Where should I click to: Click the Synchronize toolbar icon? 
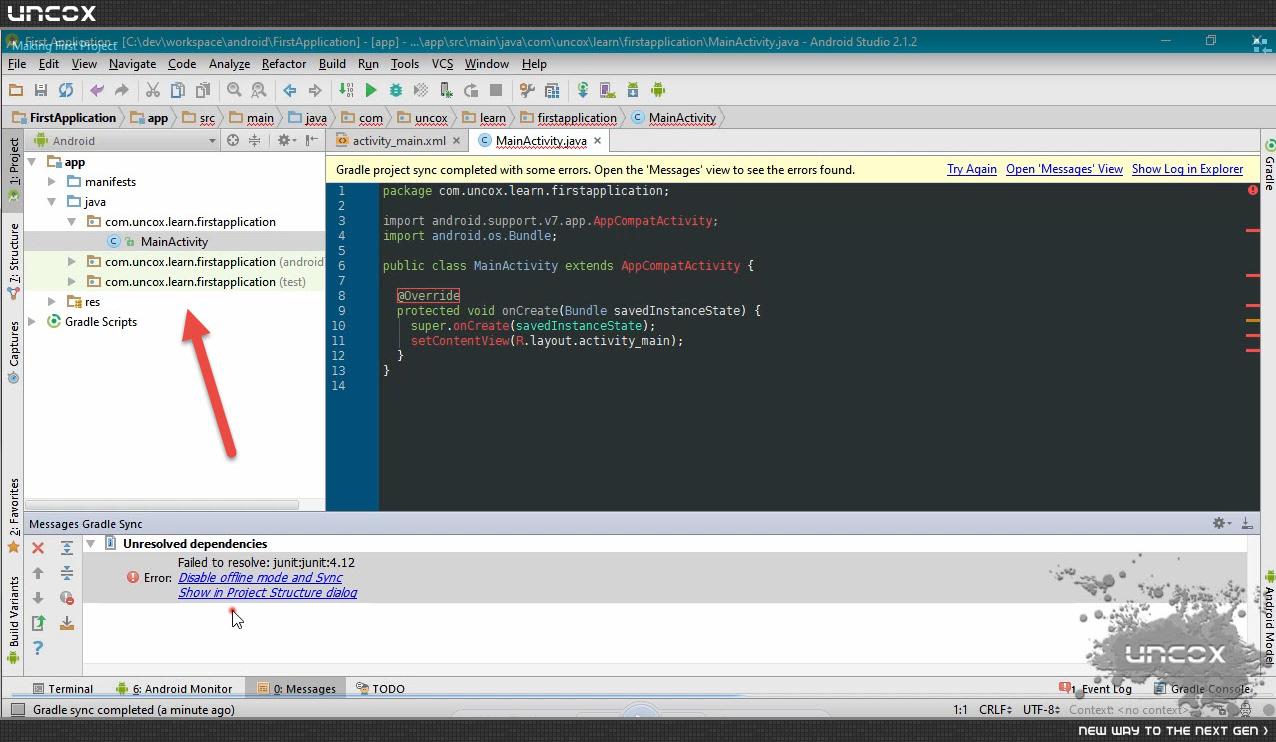click(x=66, y=90)
